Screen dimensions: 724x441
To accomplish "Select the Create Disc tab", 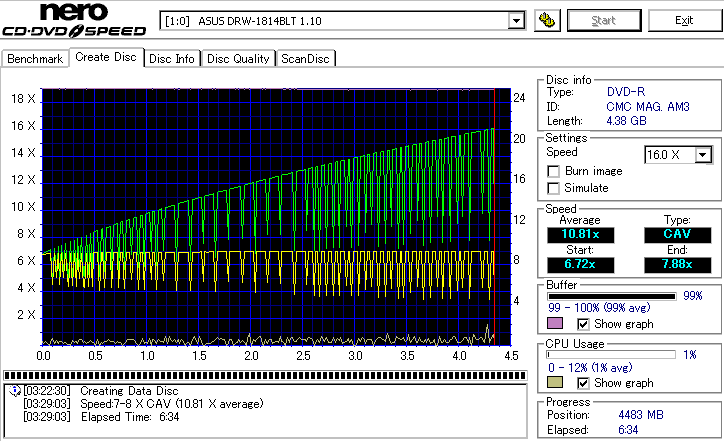I will tap(106, 58).
